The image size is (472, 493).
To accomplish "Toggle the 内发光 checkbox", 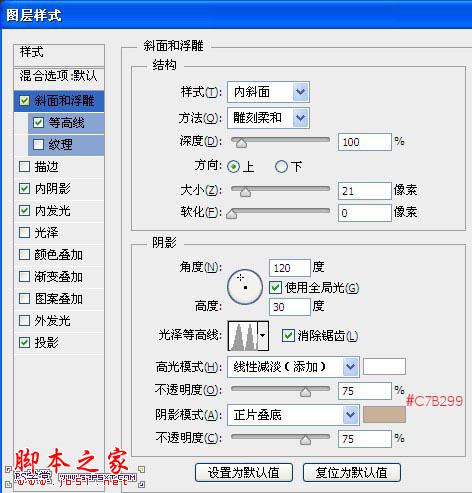I will tap(24, 210).
